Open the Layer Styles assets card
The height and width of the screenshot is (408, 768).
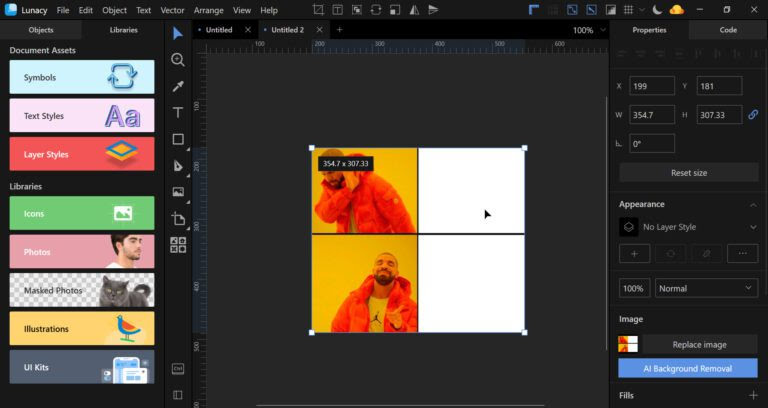pyautogui.click(x=82, y=154)
